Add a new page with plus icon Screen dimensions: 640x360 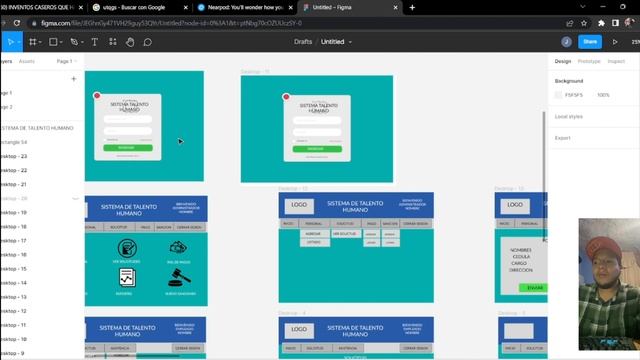(x=73, y=79)
